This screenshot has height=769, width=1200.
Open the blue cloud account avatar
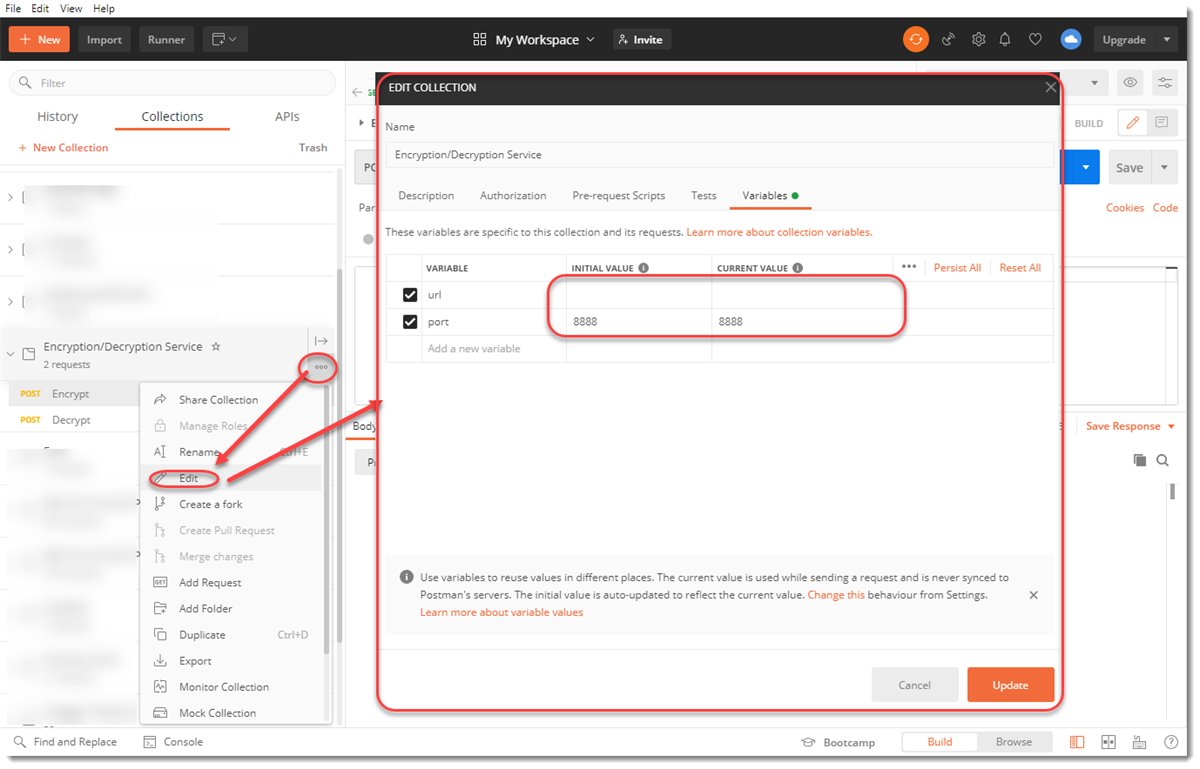1071,39
